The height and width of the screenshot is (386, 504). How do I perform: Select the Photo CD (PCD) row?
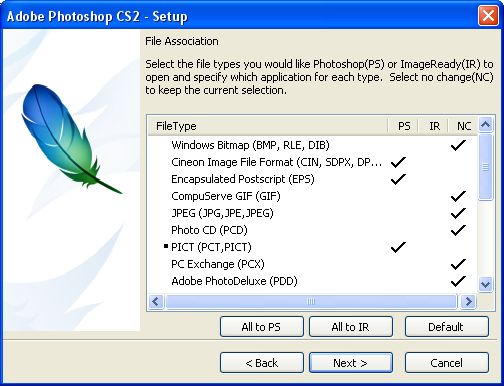point(312,230)
